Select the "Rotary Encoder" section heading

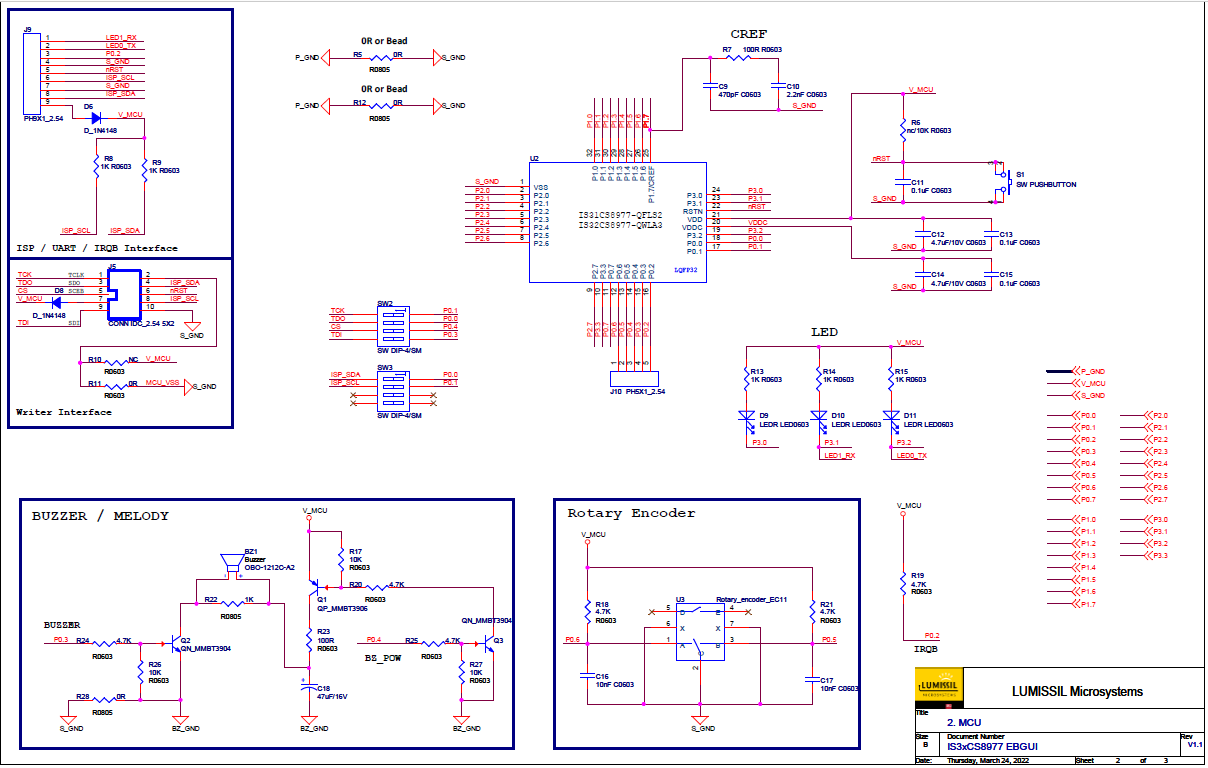click(x=631, y=513)
